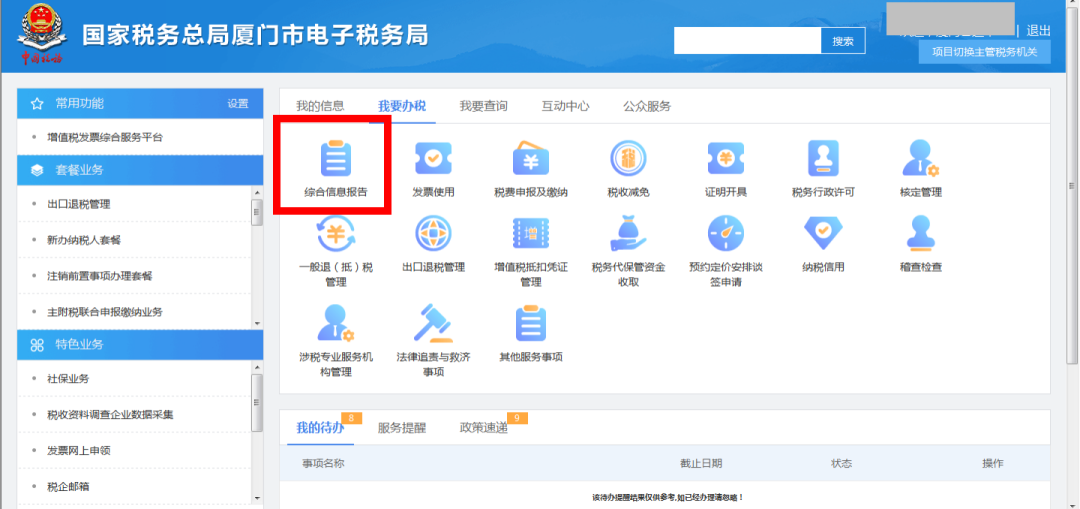
Task: Switch to the 互动中心 tab
Action: pyautogui.click(x=565, y=106)
